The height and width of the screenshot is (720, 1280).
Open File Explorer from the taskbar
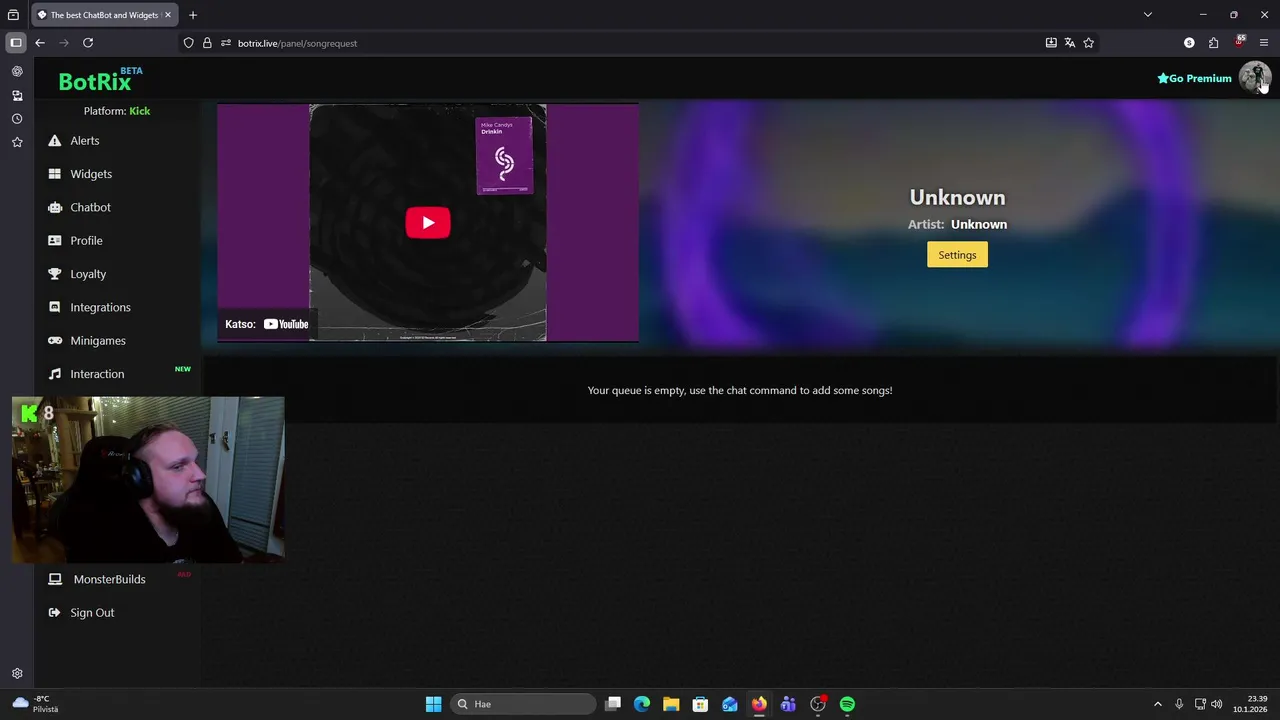pos(671,704)
